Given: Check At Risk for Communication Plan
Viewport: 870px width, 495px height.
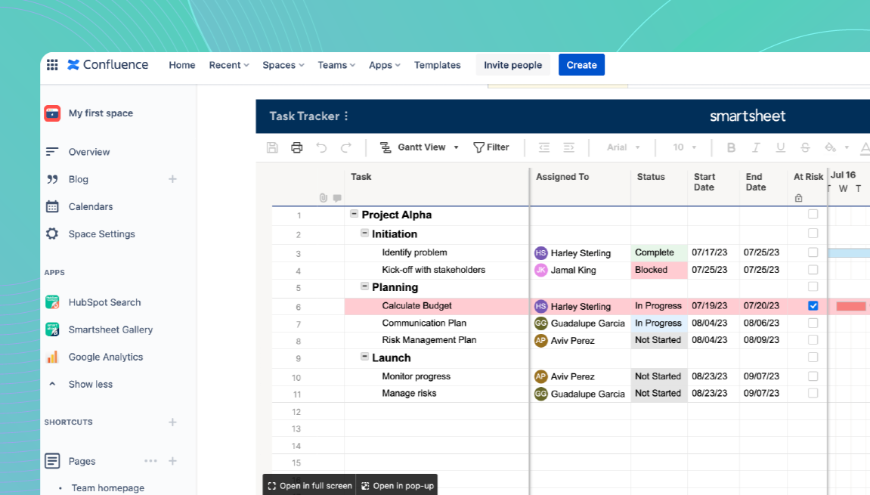Looking at the screenshot, I should point(813,323).
